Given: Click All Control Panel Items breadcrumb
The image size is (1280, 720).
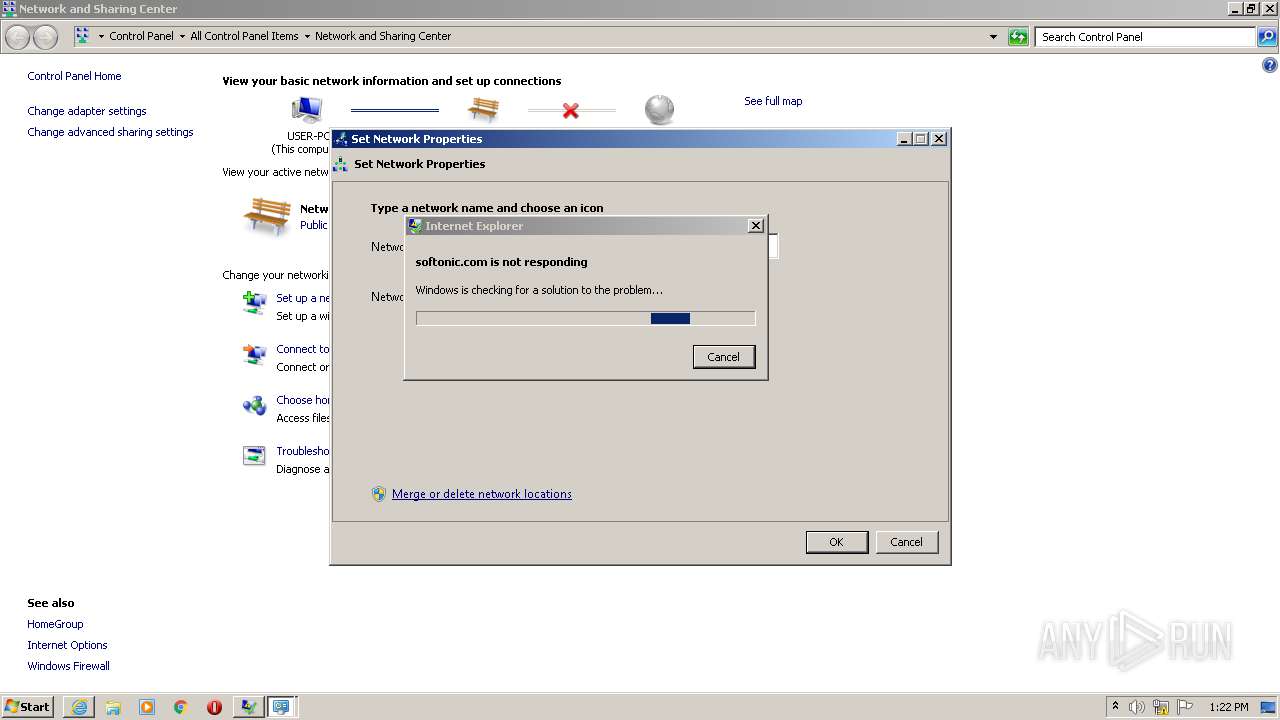Looking at the screenshot, I should [244, 36].
